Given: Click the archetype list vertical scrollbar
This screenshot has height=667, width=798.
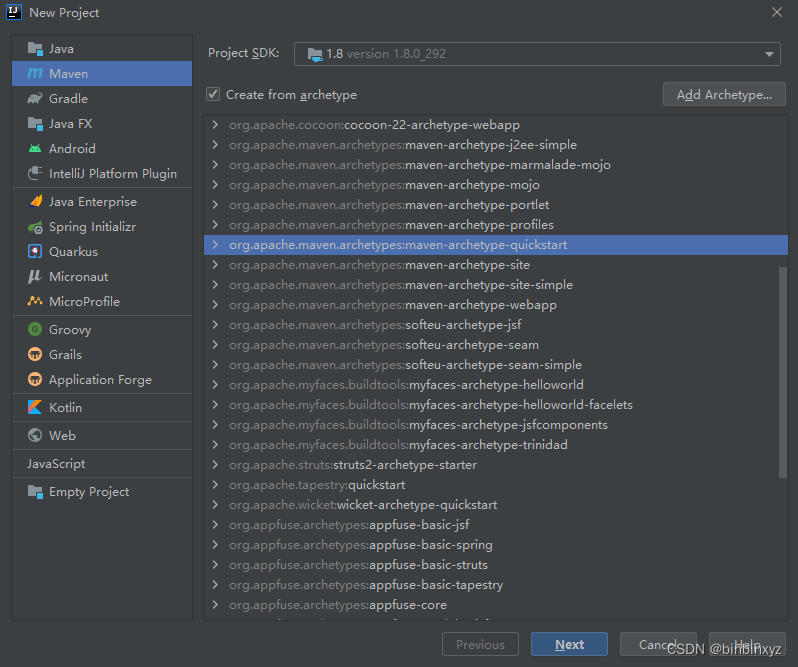Looking at the screenshot, I should click(x=783, y=372).
